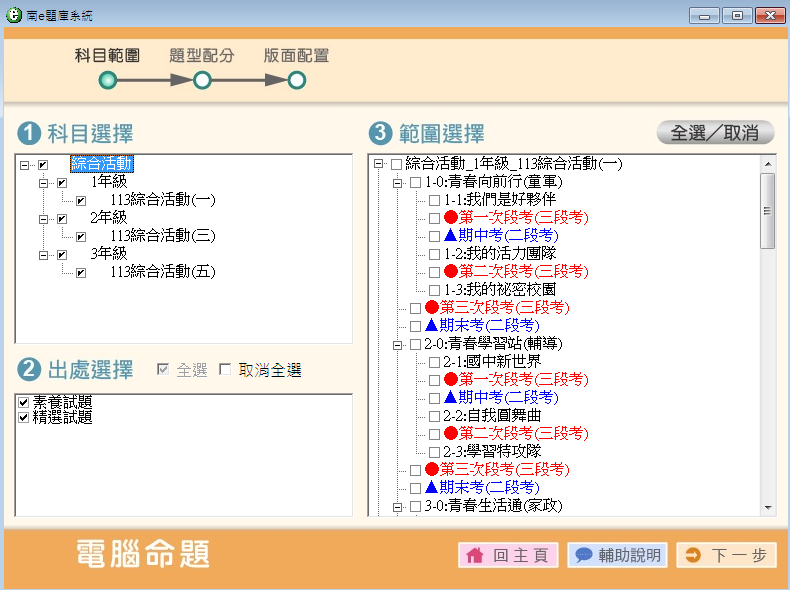Click the orange arrow icon on 下一步
The width and height of the screenshot is (790, 590).
(x=693, y=555)
